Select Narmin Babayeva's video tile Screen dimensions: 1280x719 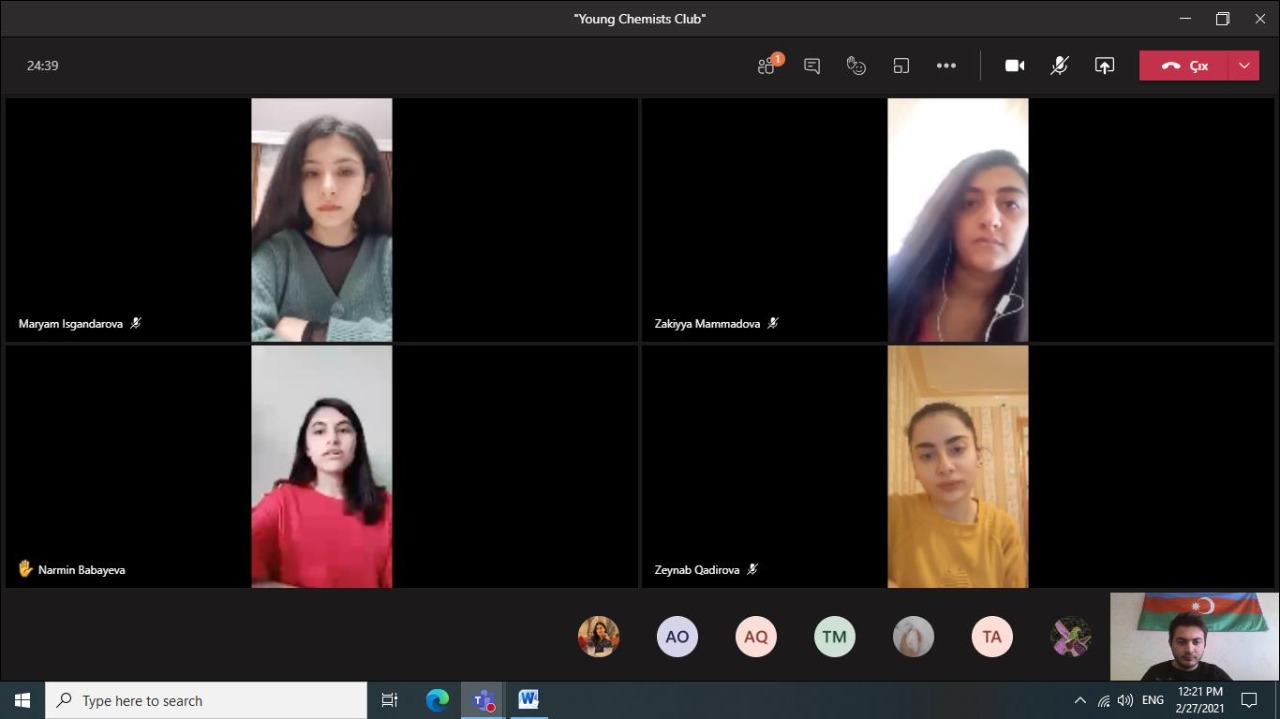(321, 467)
